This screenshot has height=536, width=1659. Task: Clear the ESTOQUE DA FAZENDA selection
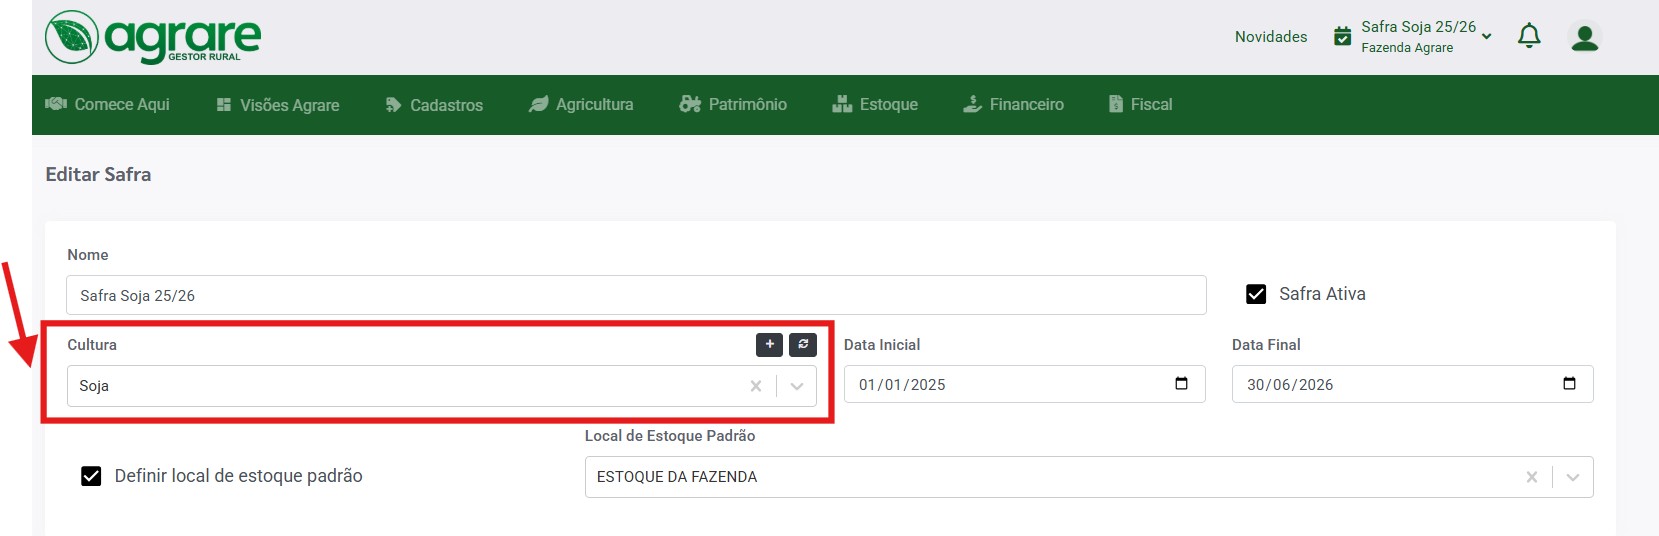click(x=1532, y=477)
